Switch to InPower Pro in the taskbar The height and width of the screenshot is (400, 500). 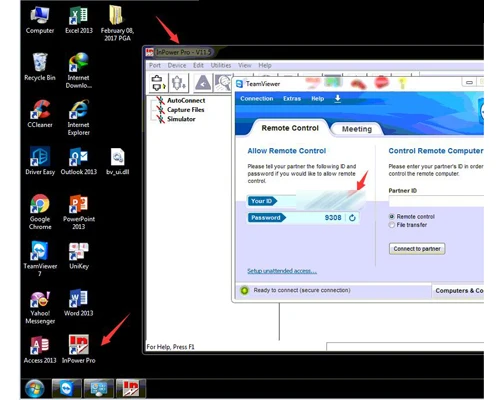point(131,389)
